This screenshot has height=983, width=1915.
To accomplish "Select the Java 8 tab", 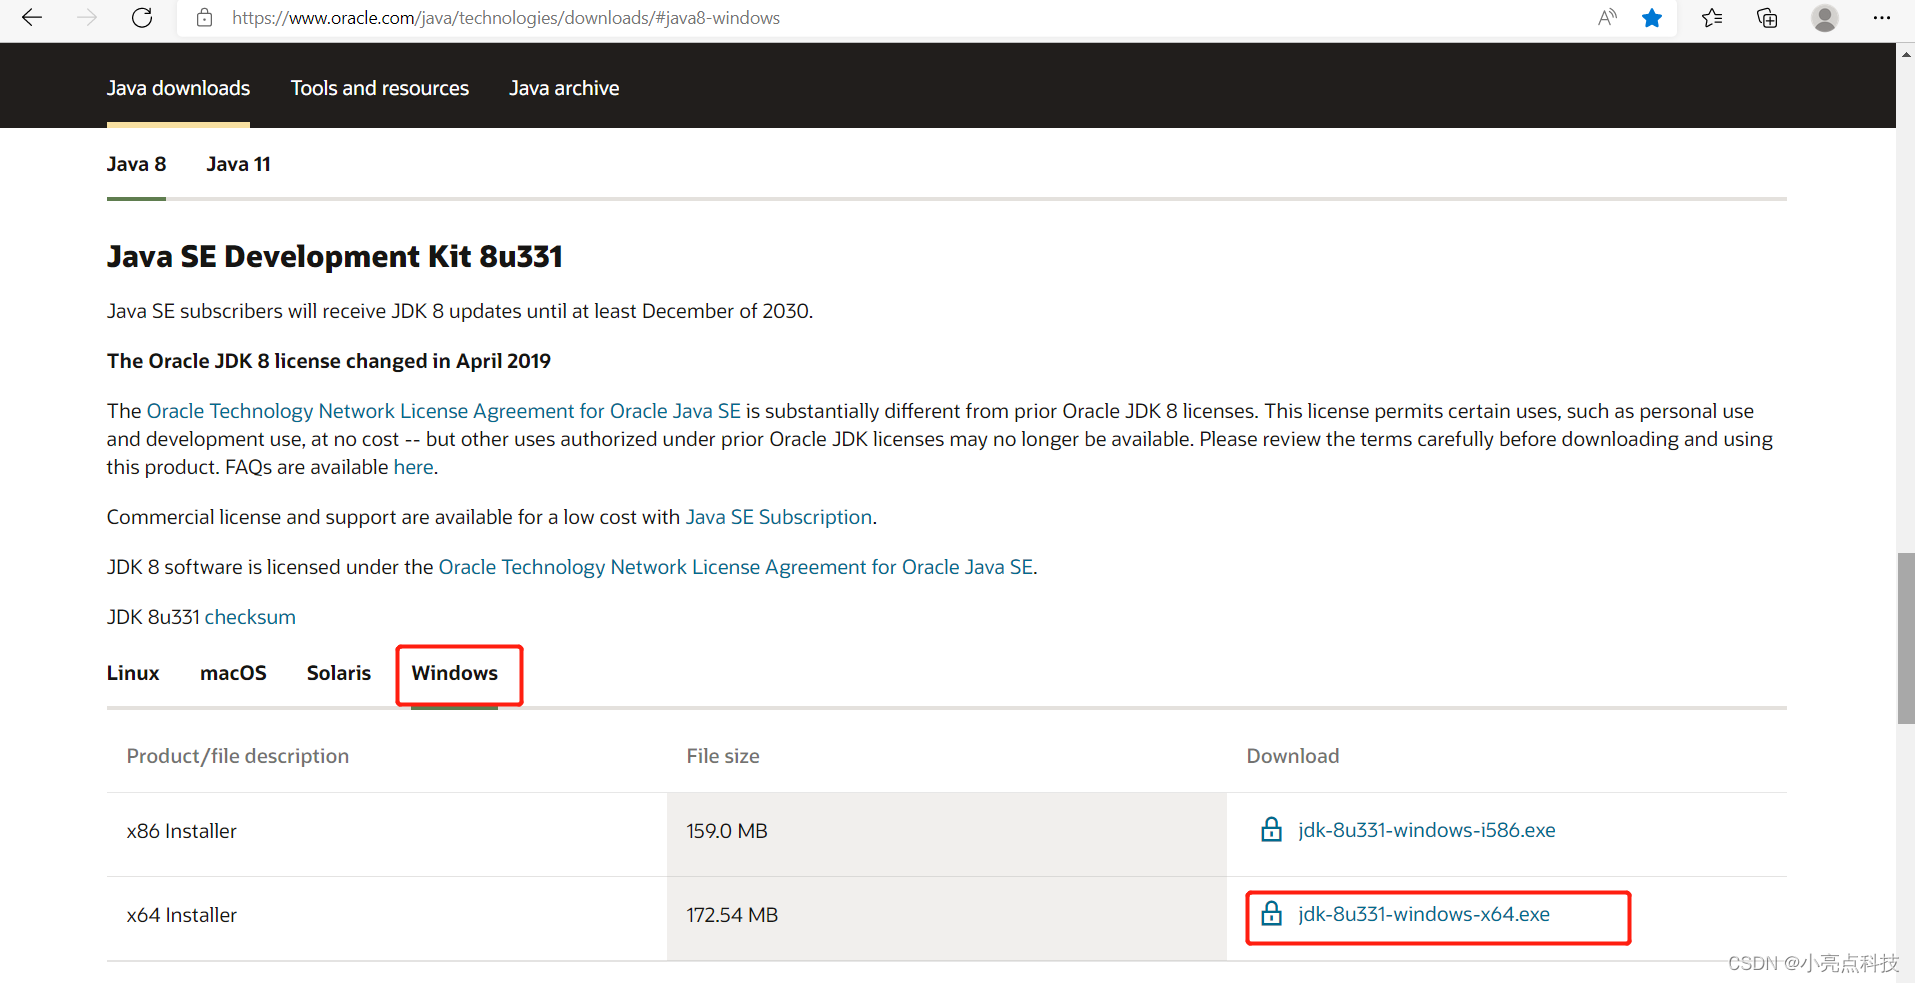I will click(136, 164).
